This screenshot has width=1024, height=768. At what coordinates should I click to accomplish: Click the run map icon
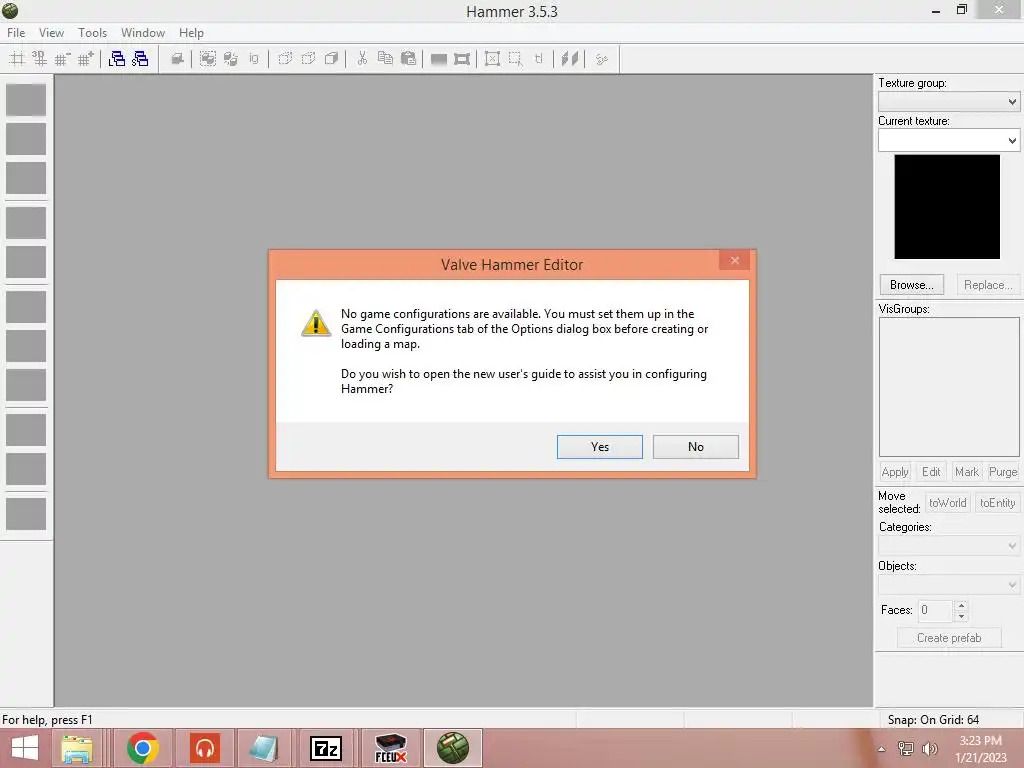pos(601,59)
